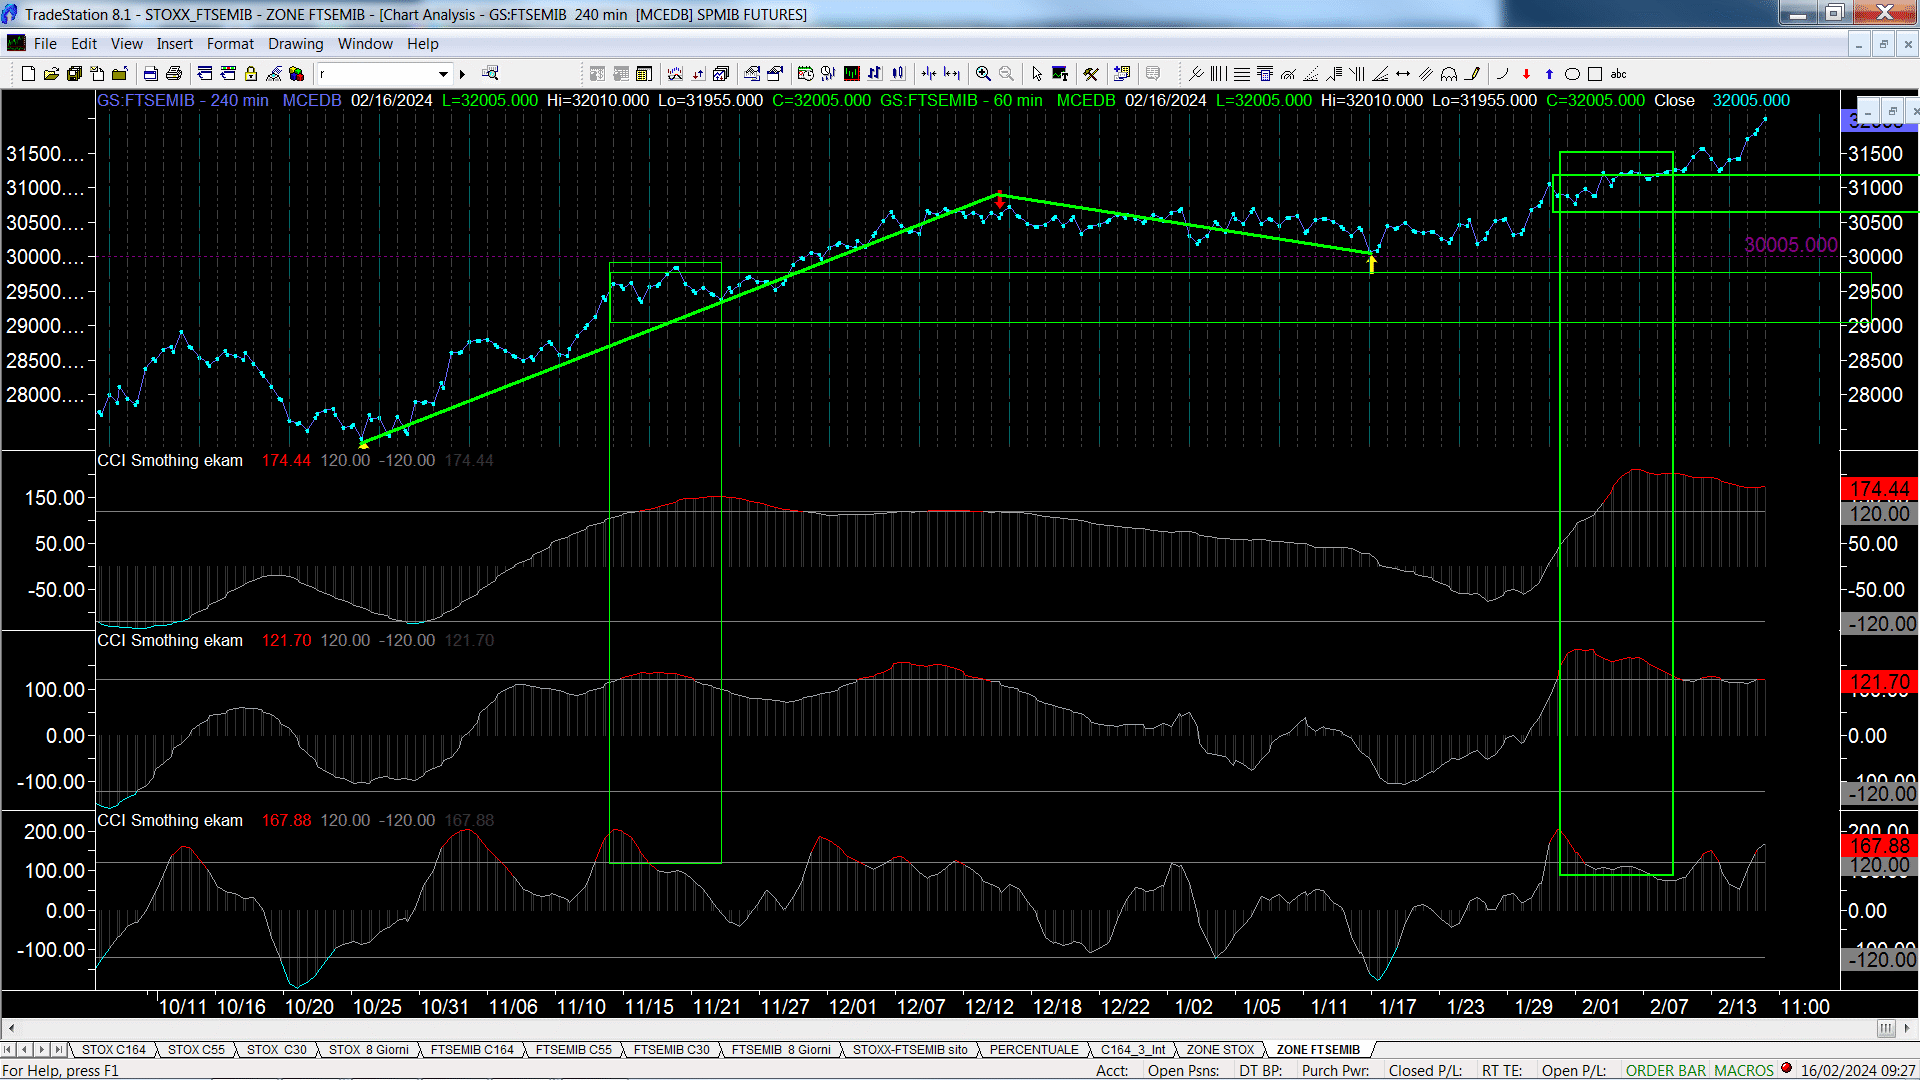Select the pencil trendline drawing tool
Screen dimensions: 1920x1080
(1472, 73)
